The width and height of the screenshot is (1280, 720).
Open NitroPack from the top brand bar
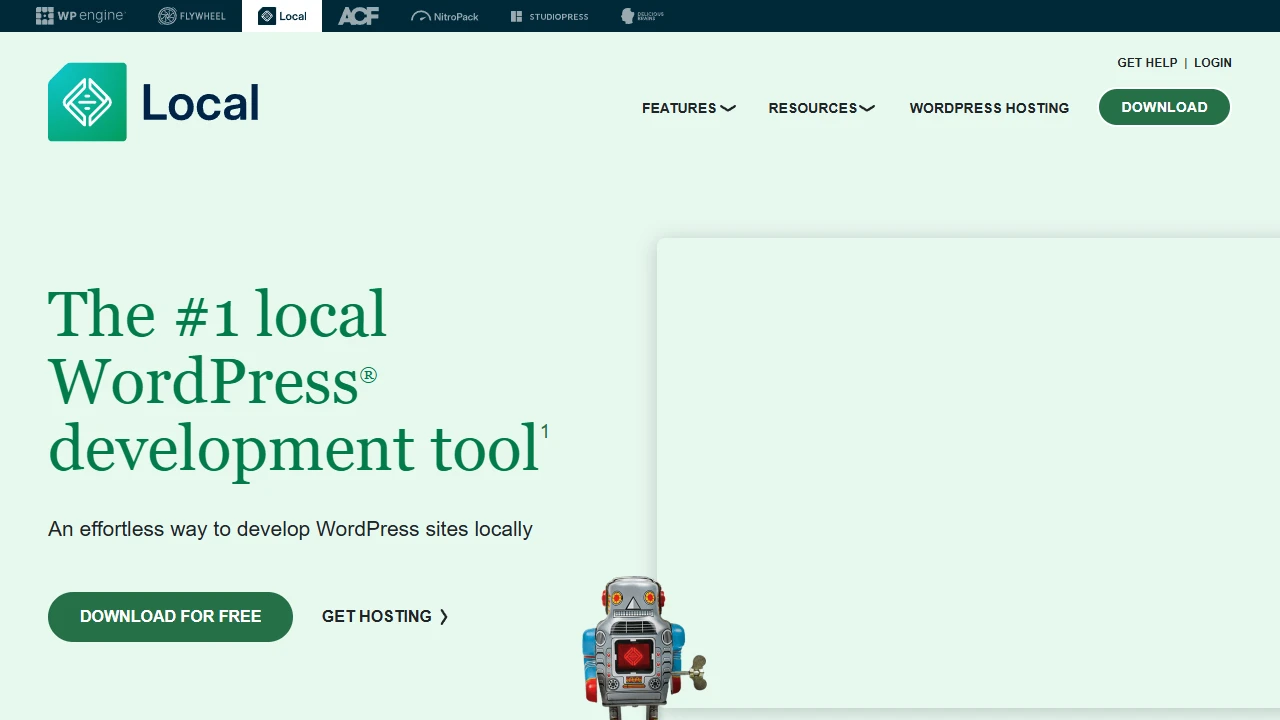(444, 16)
